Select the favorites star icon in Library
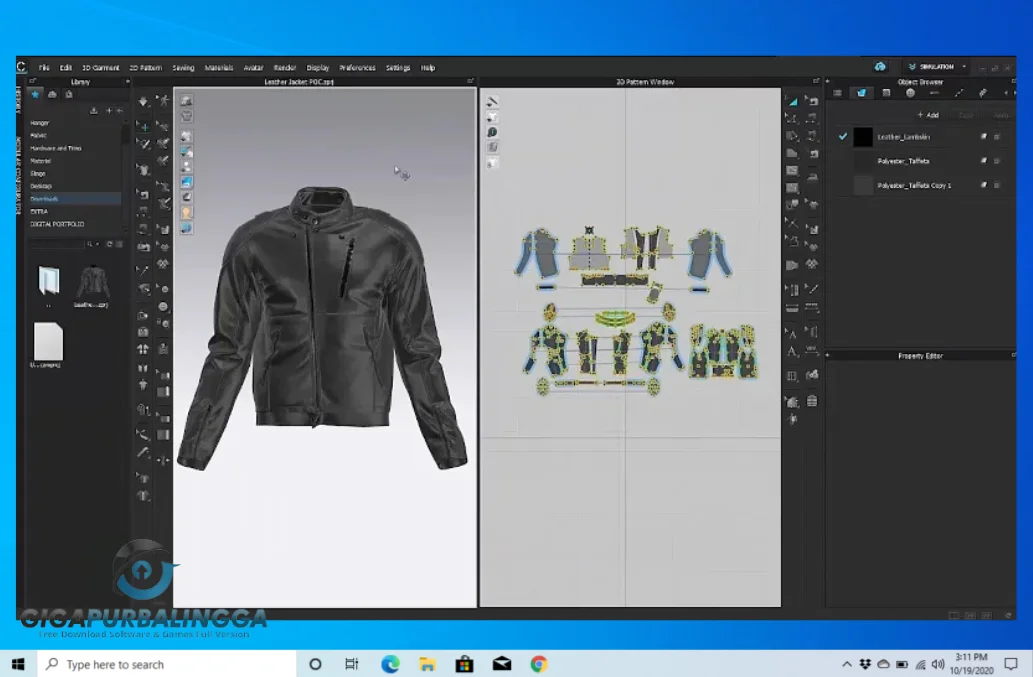The height and width of the screenshot is (677, 1033). tap(36, 94)
